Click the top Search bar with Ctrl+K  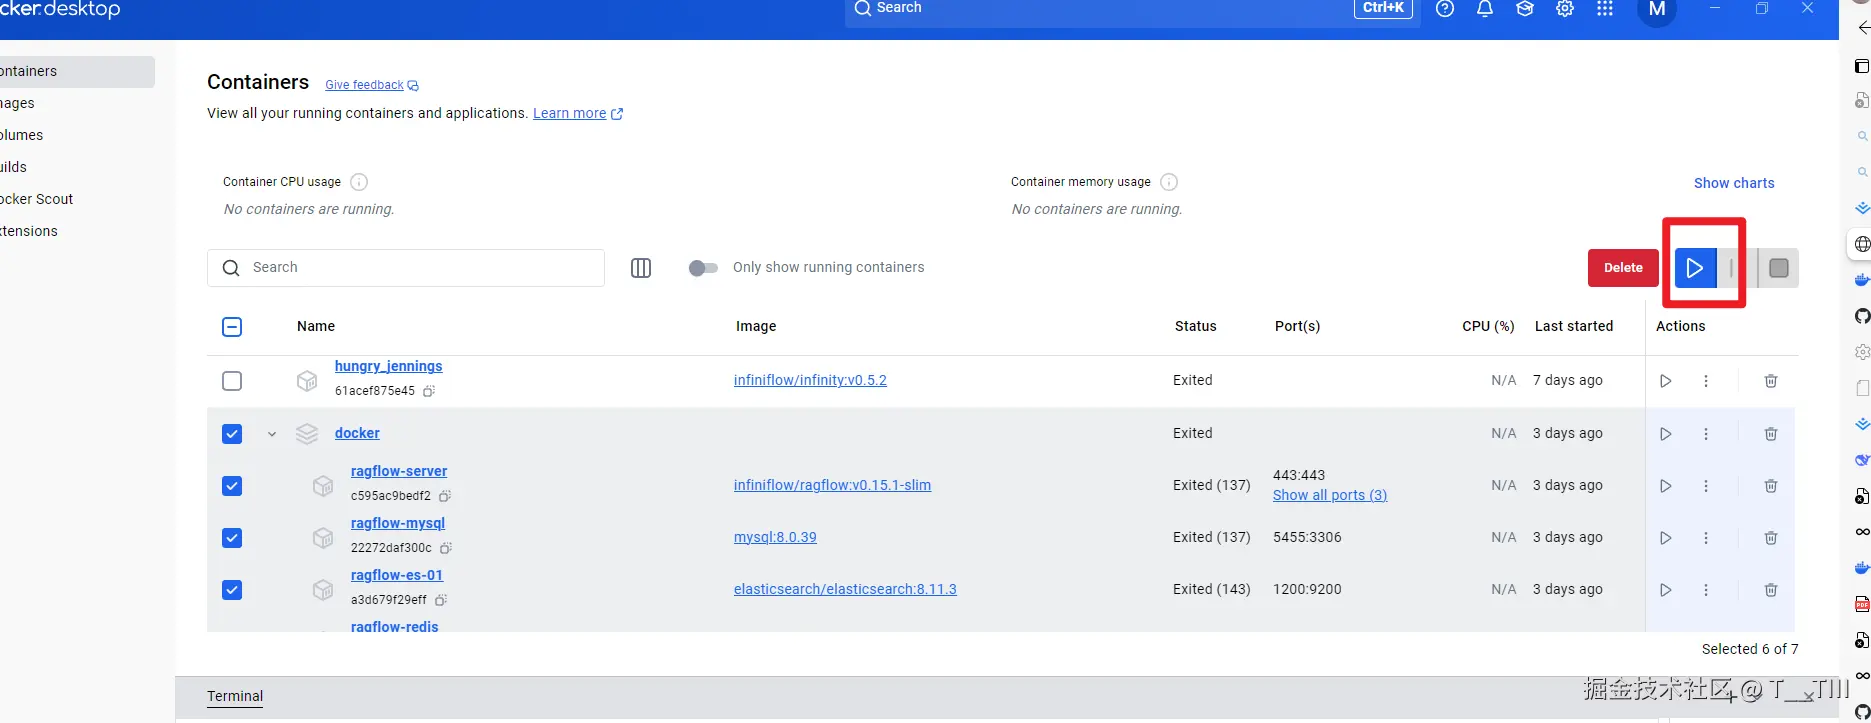click(x=1134, y=10)
